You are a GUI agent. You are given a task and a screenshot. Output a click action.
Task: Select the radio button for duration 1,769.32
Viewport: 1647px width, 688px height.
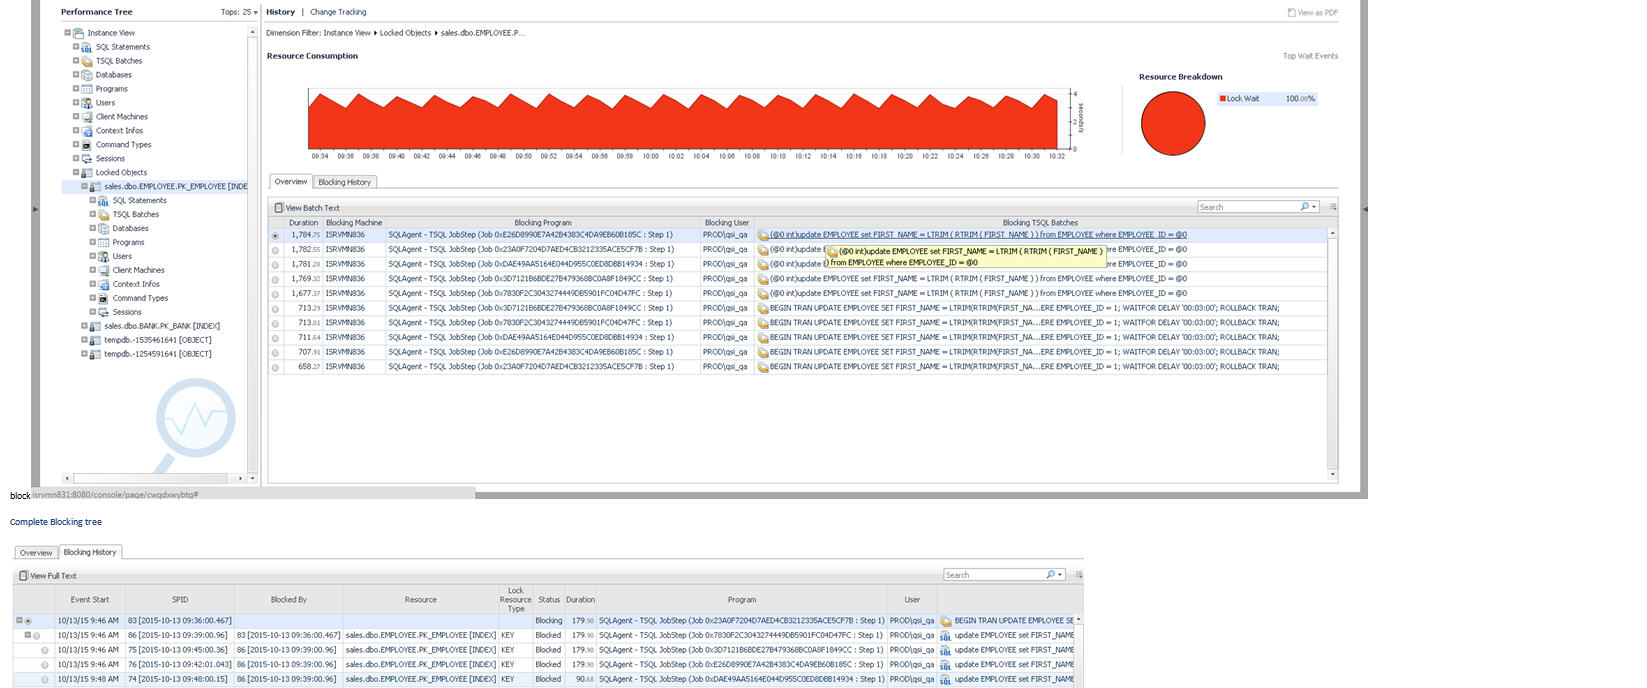[275, 280]
